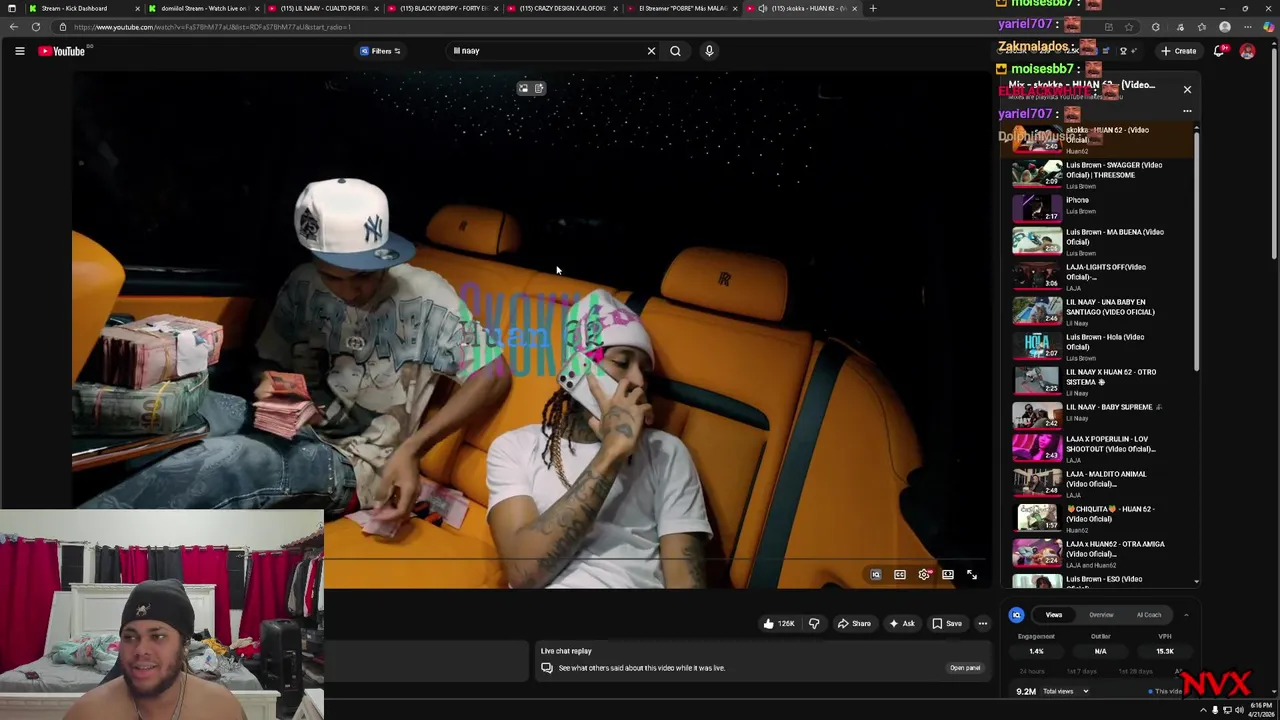
Task: Go to YouTube home via logo
Action: pos(62,51)
